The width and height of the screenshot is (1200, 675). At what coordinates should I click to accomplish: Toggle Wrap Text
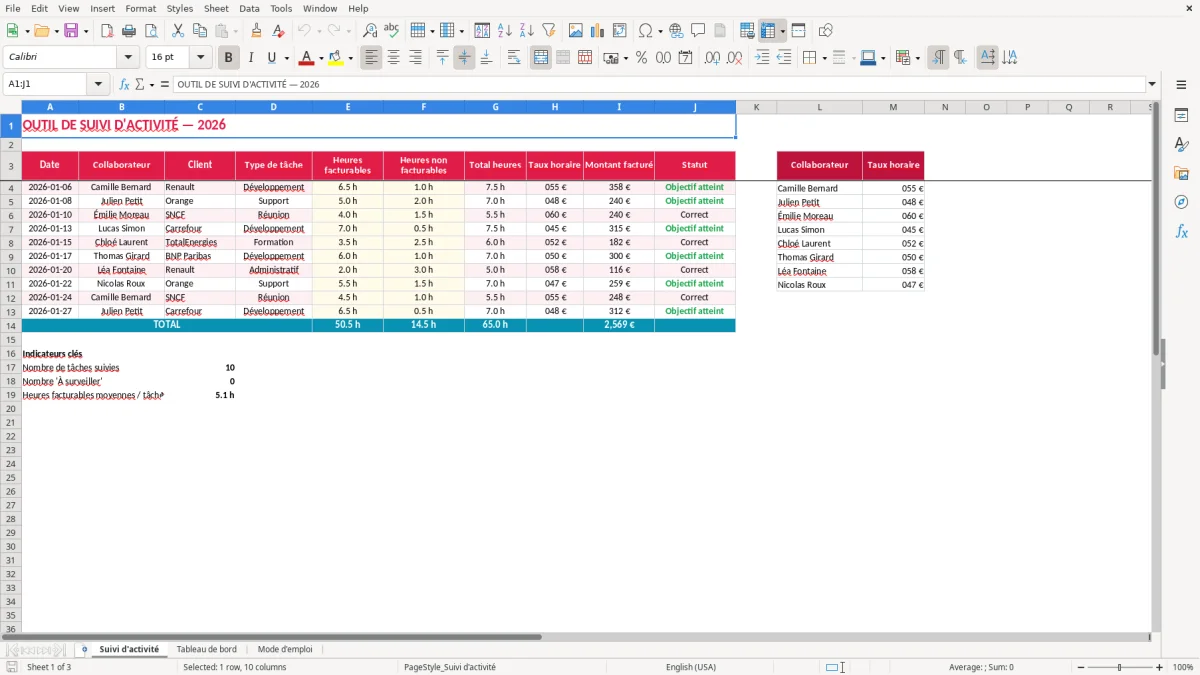coord(514,58)
